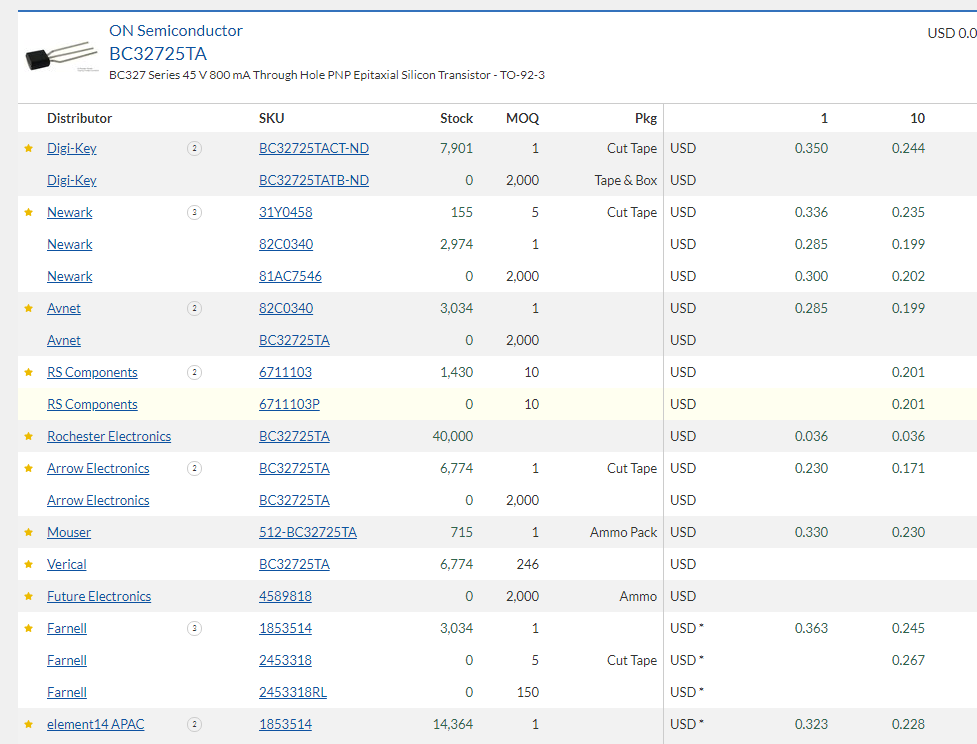
Task: Click the Pkg column header
Action: coord(646,118)
